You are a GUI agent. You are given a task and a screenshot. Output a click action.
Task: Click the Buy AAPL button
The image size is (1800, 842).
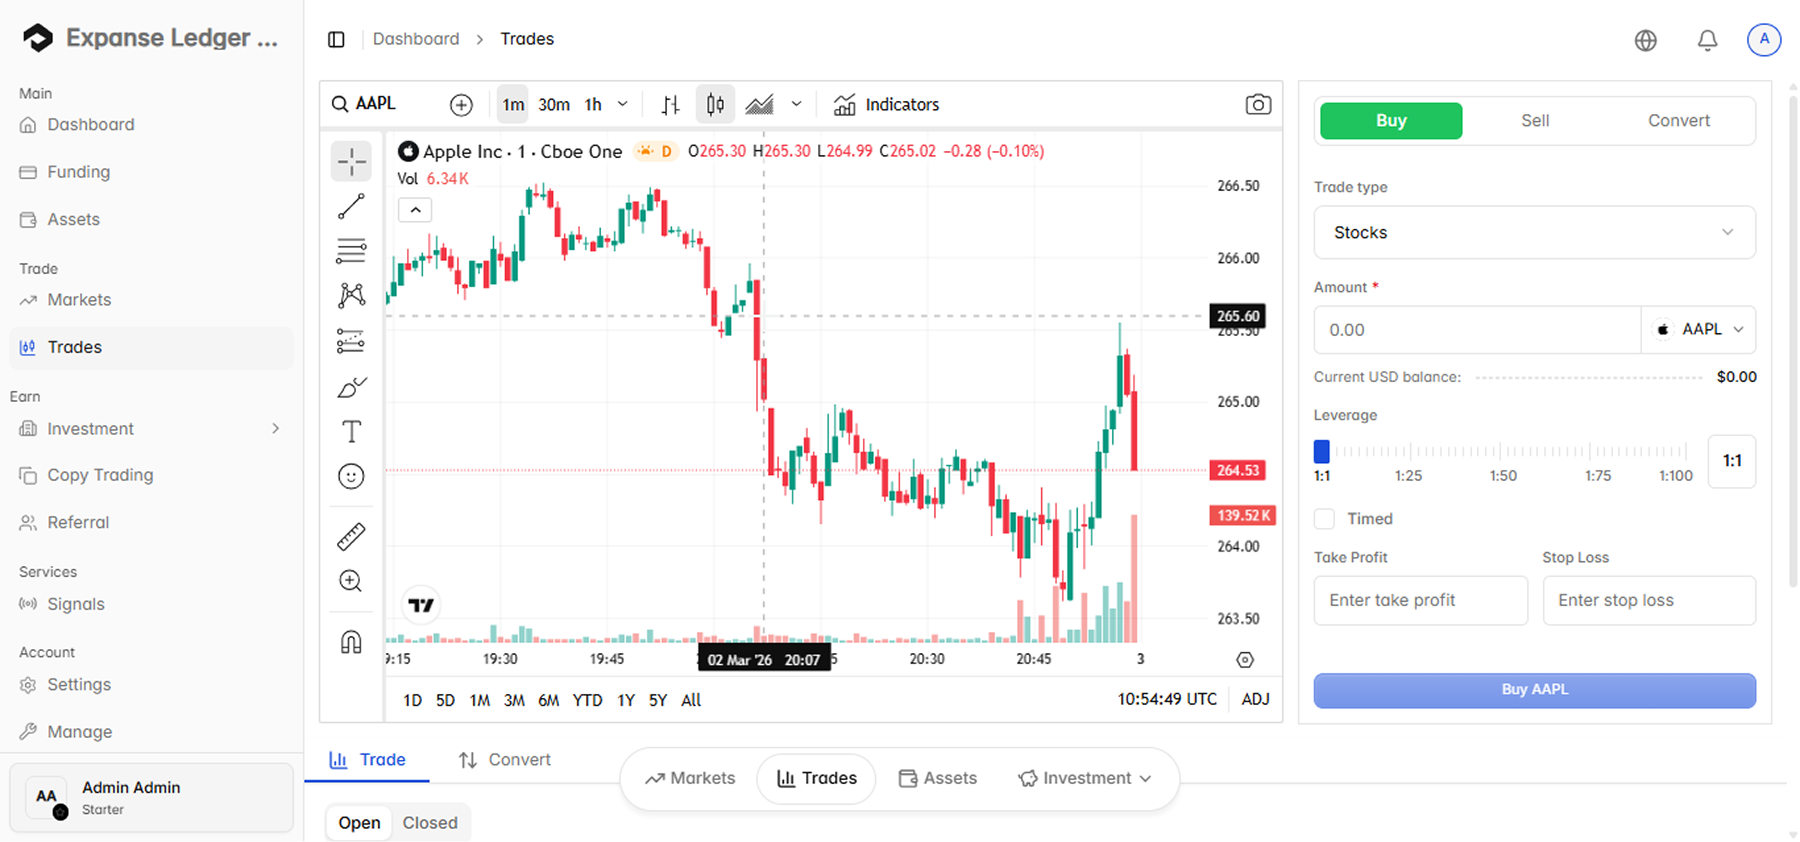click(x=1534, y=690)
